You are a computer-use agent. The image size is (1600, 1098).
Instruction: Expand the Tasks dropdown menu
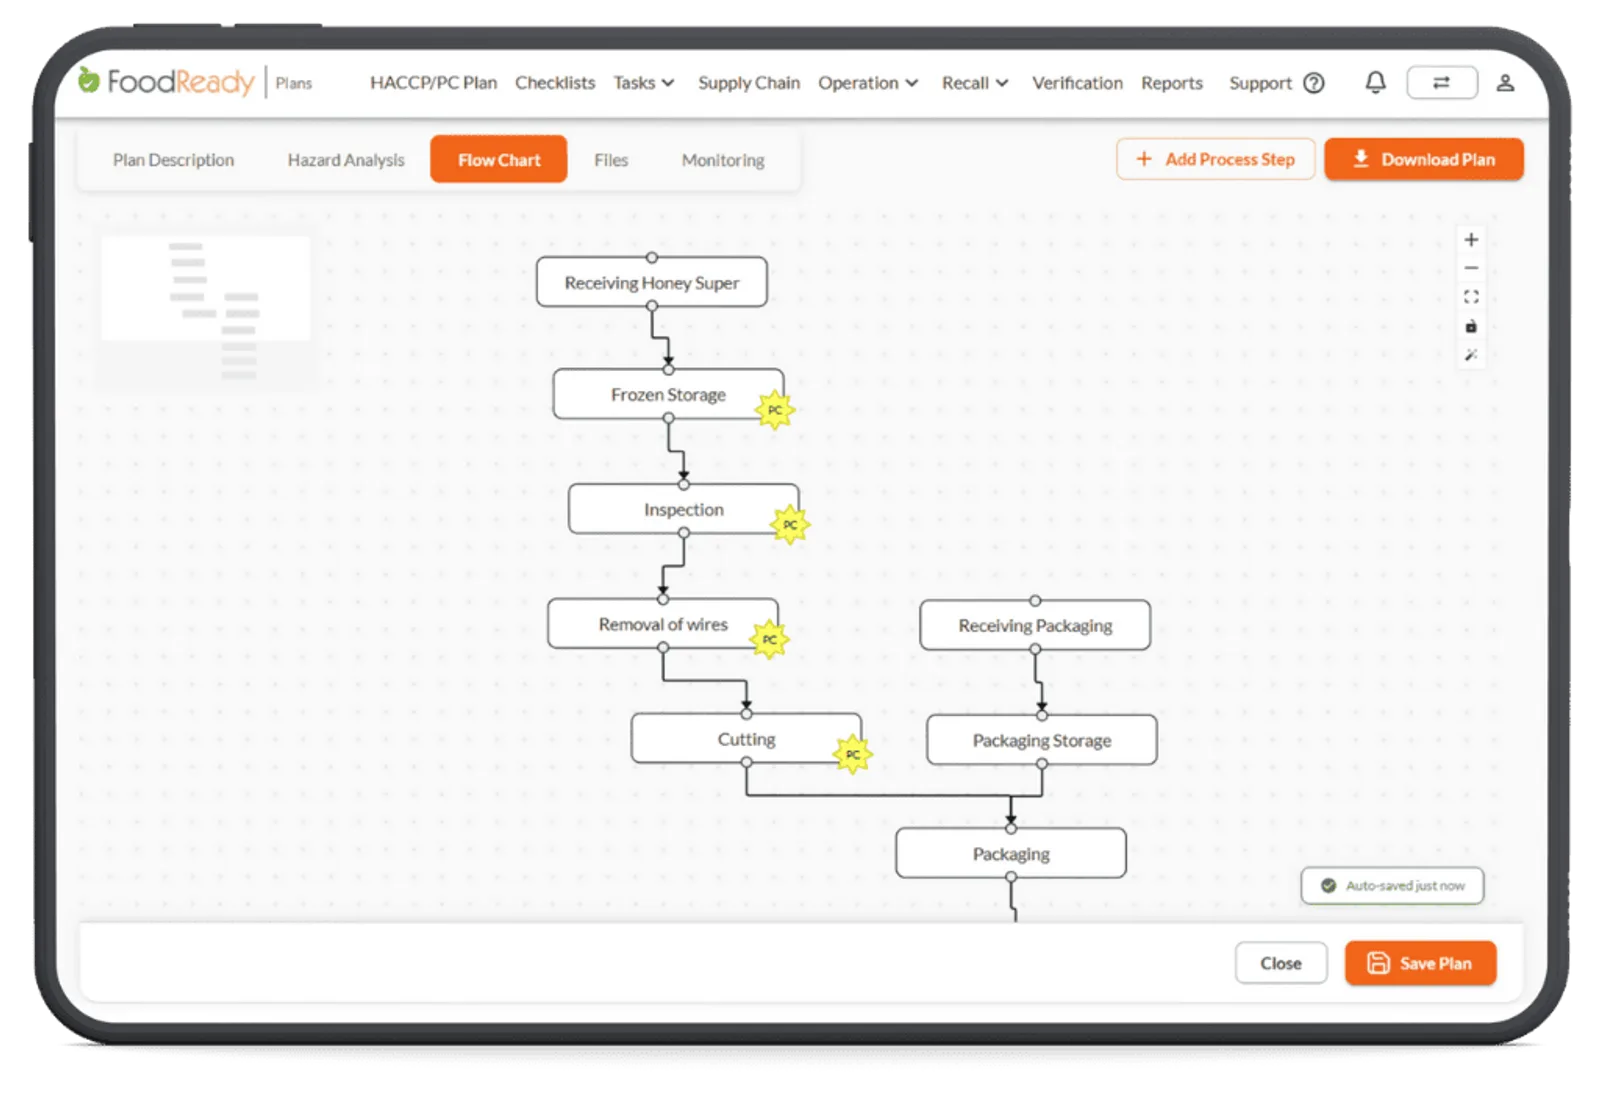[x=644, y=83]
